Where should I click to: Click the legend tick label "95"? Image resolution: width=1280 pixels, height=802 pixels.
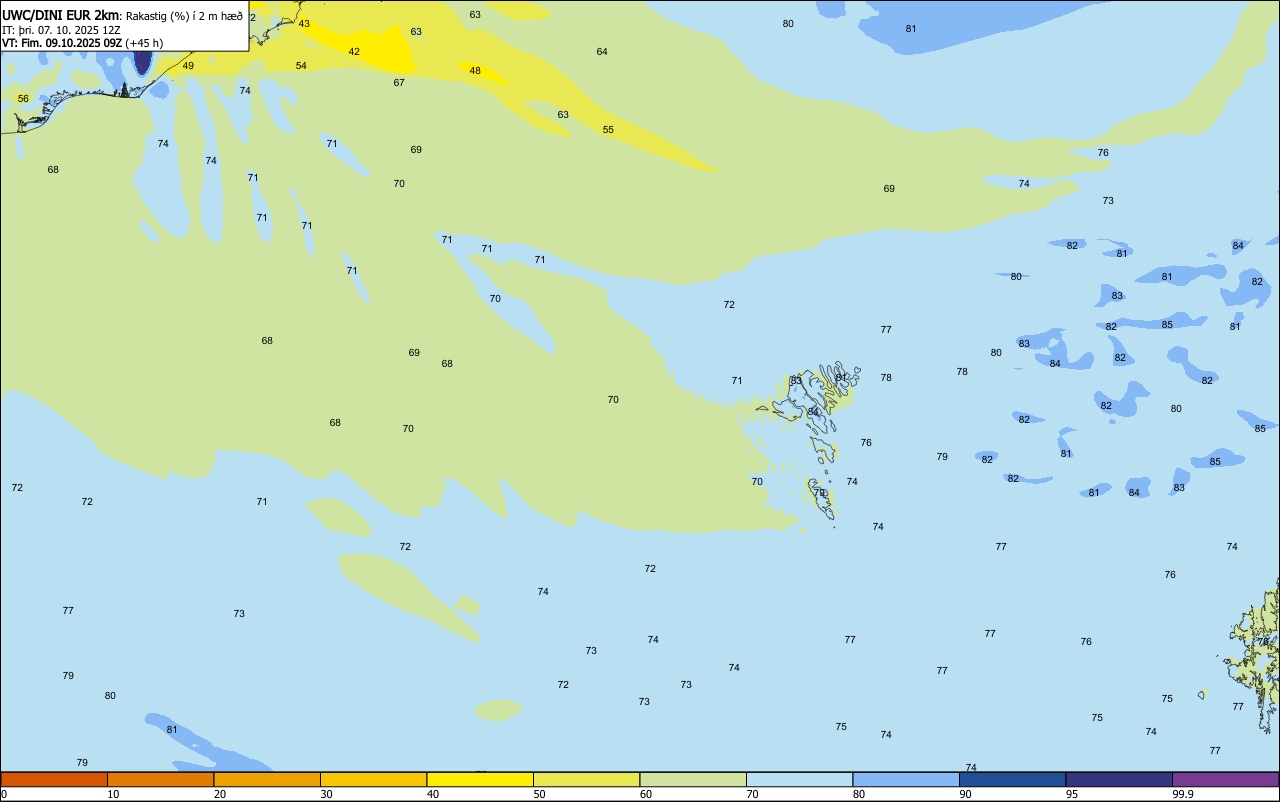coord(1072,794)
